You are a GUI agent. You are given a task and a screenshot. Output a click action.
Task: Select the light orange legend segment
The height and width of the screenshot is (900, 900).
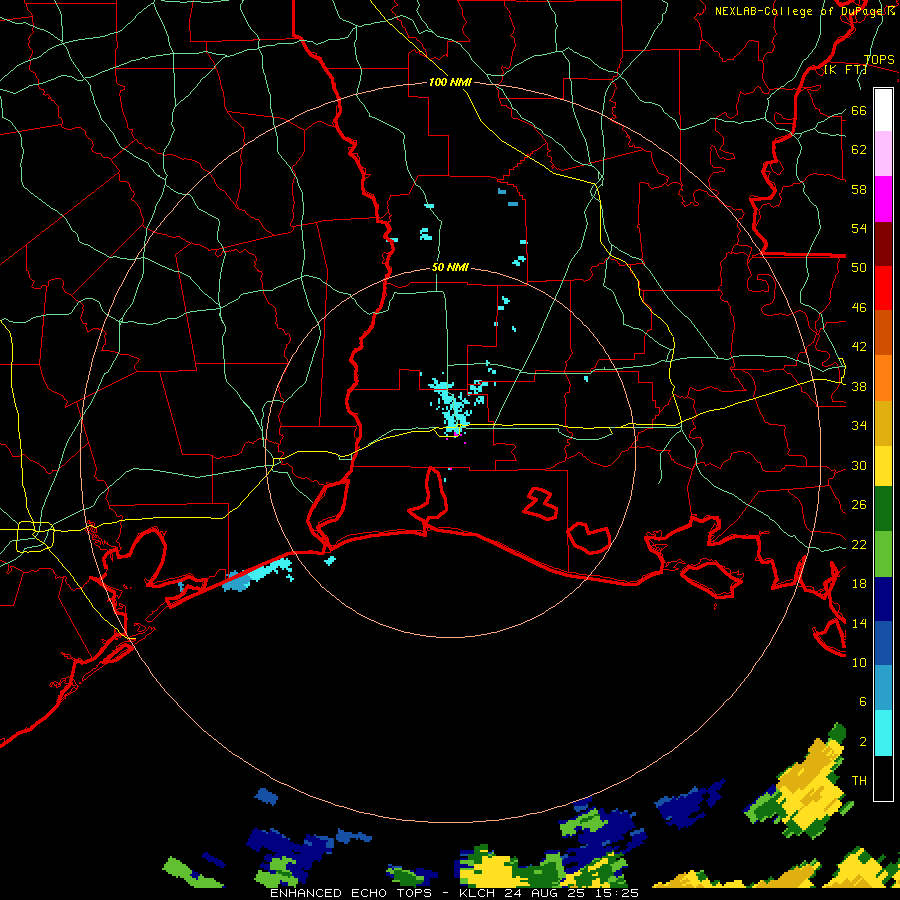[883, 378]
